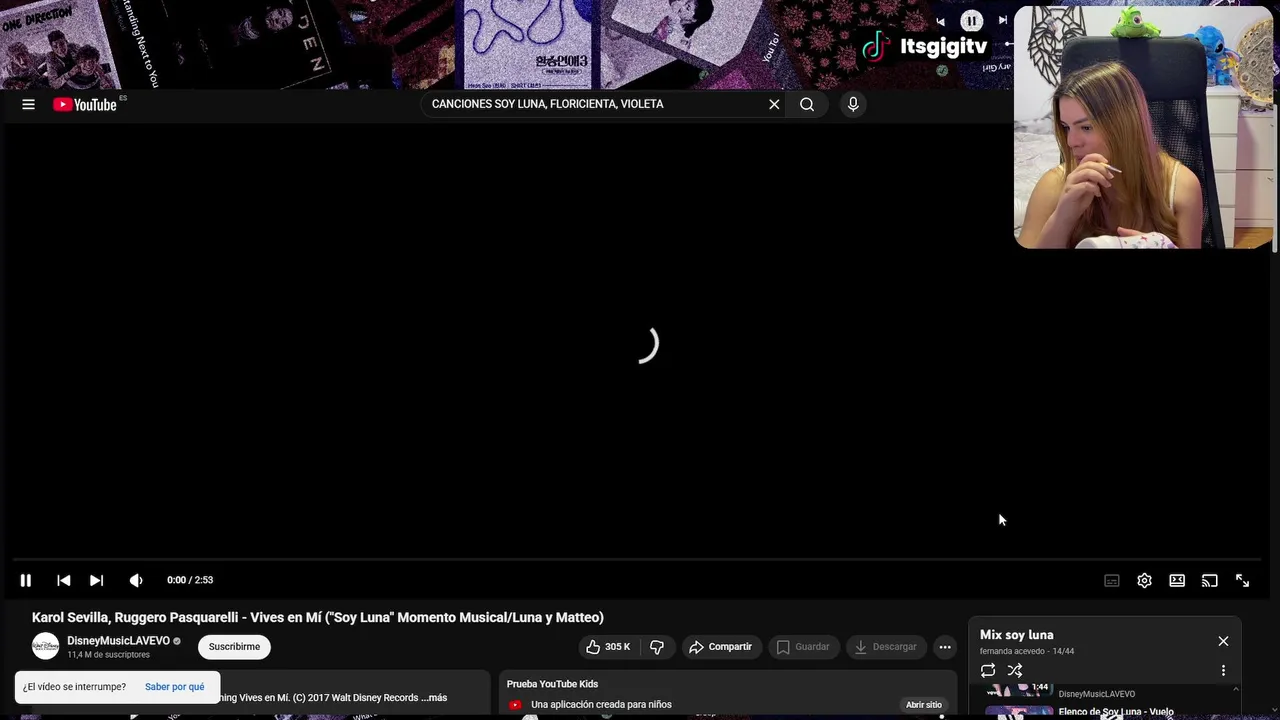Open playlist options three-dot menu
This screenshot has width=1280, height=720.
pyautogui.click(x=1223, y=671)
